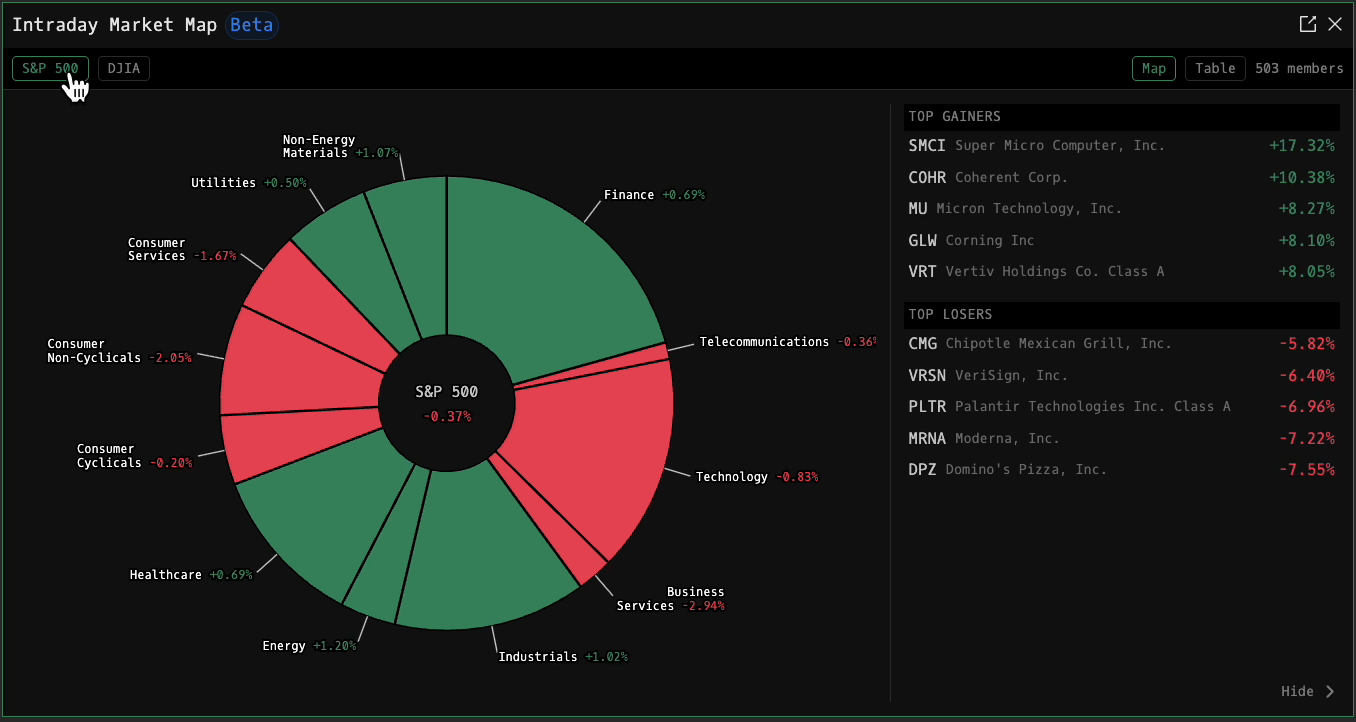1356x722 pixels.
Task: Open GLW Corning Inc row
Action: pyautogui.click(x=1122, y=240)
